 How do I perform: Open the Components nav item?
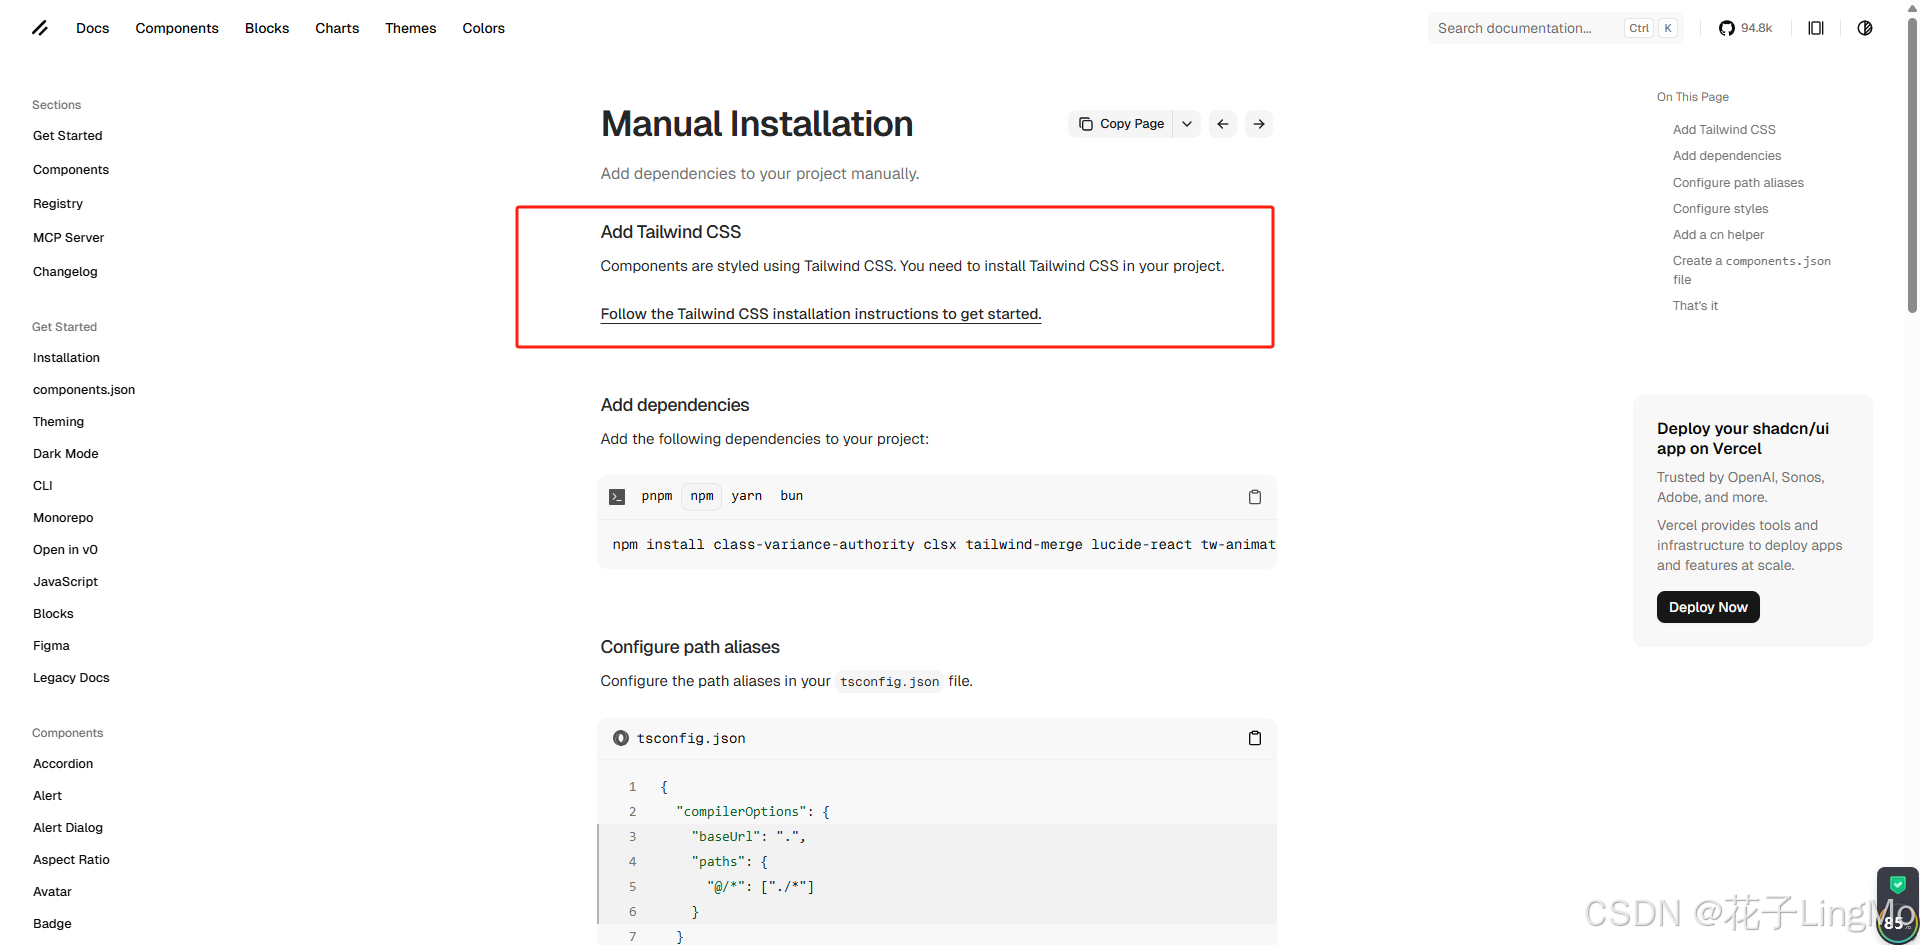(x=177, y=28)
